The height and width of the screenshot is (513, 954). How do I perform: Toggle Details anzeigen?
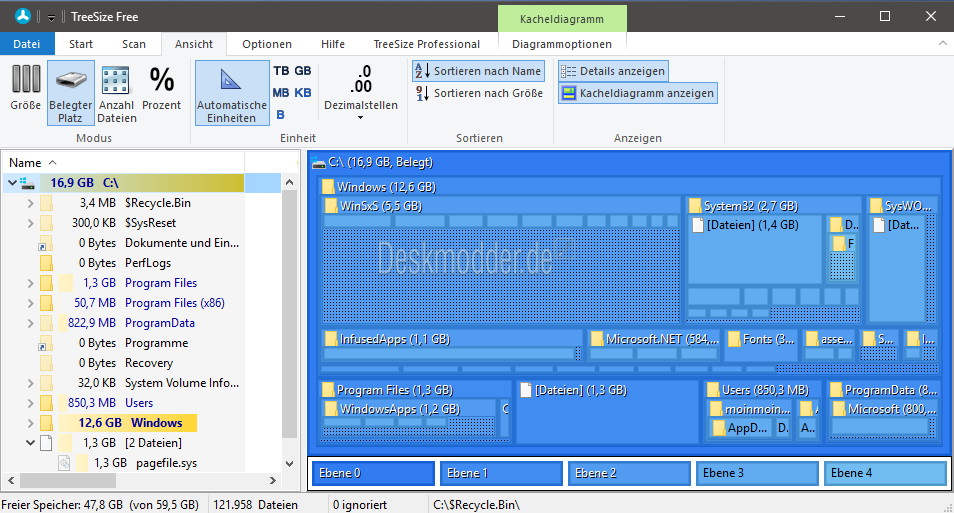coord(613,71)
